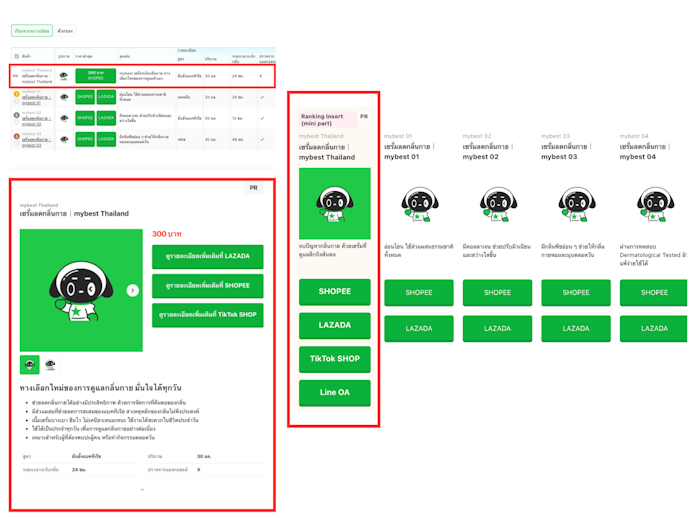690x518 pixels.
Task: Click the SHOPEE details button in detail card
Action: pos(208,286)
